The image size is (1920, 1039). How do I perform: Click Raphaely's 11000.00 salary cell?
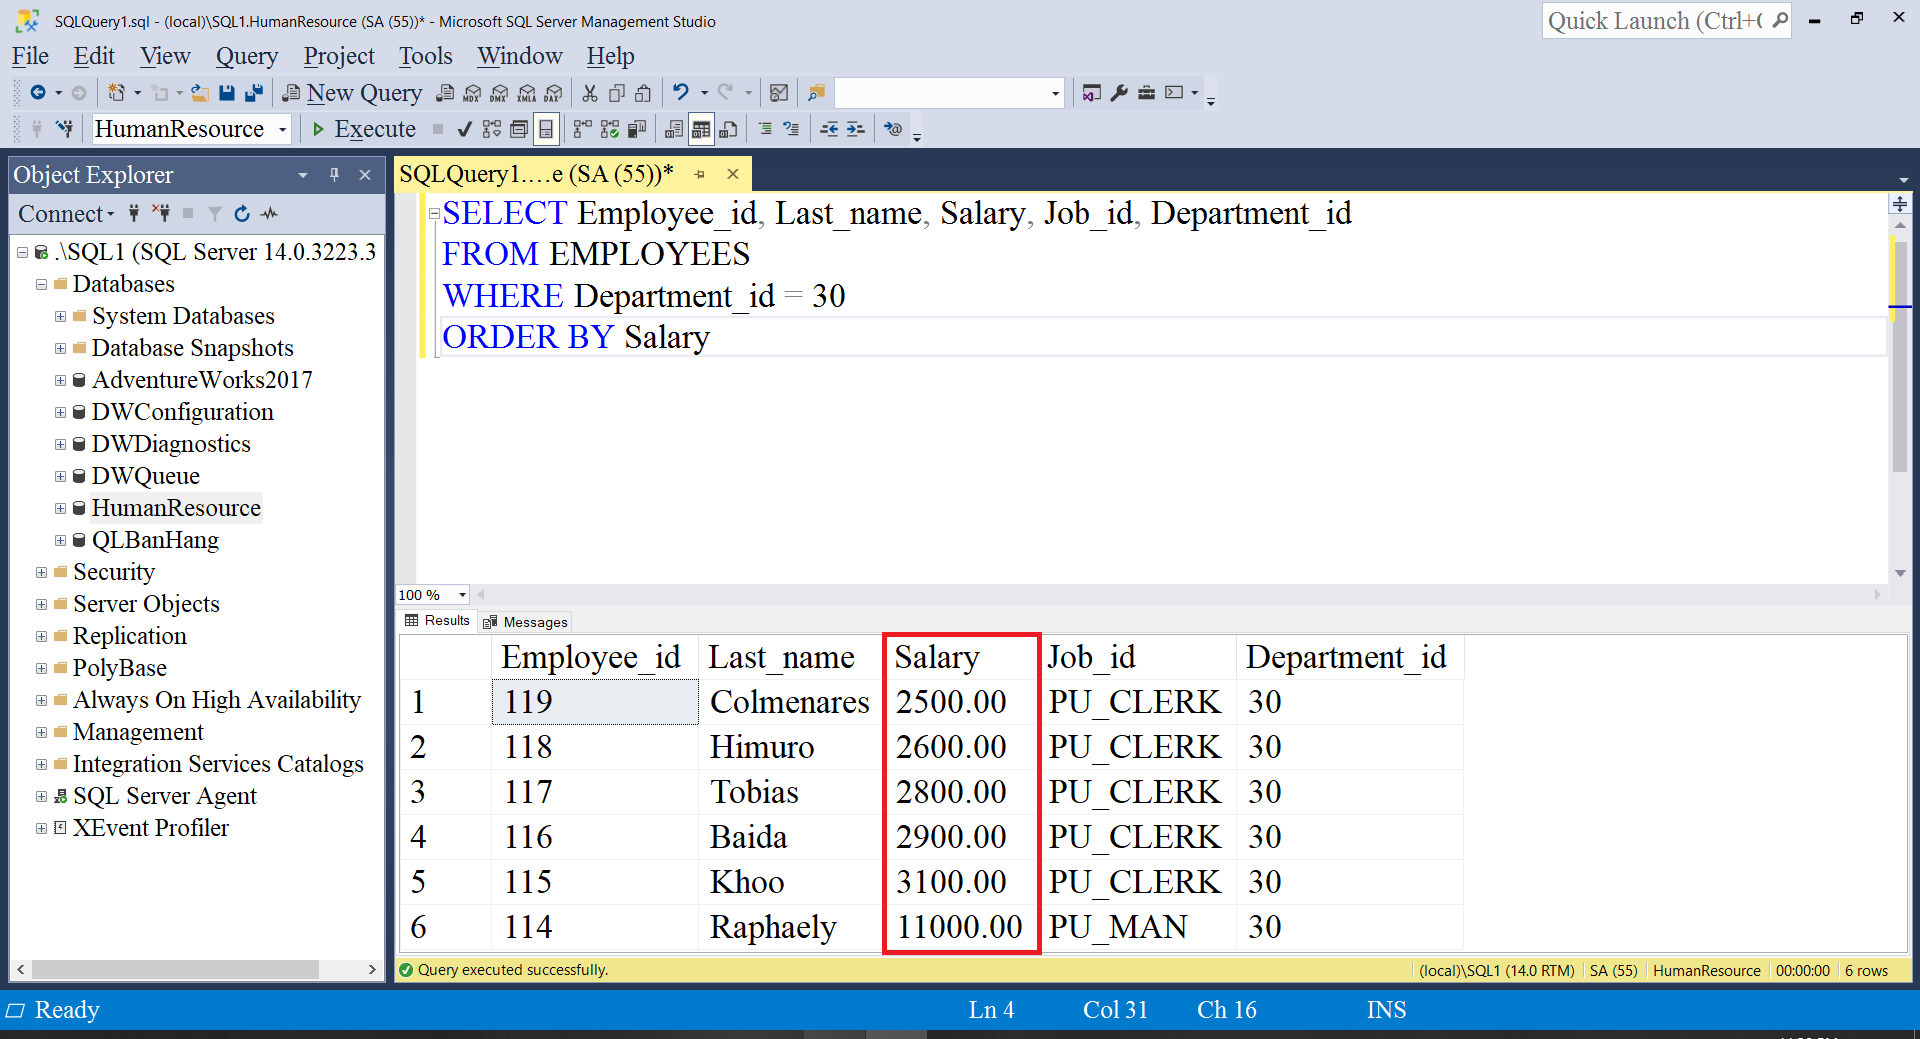point(958,927)
